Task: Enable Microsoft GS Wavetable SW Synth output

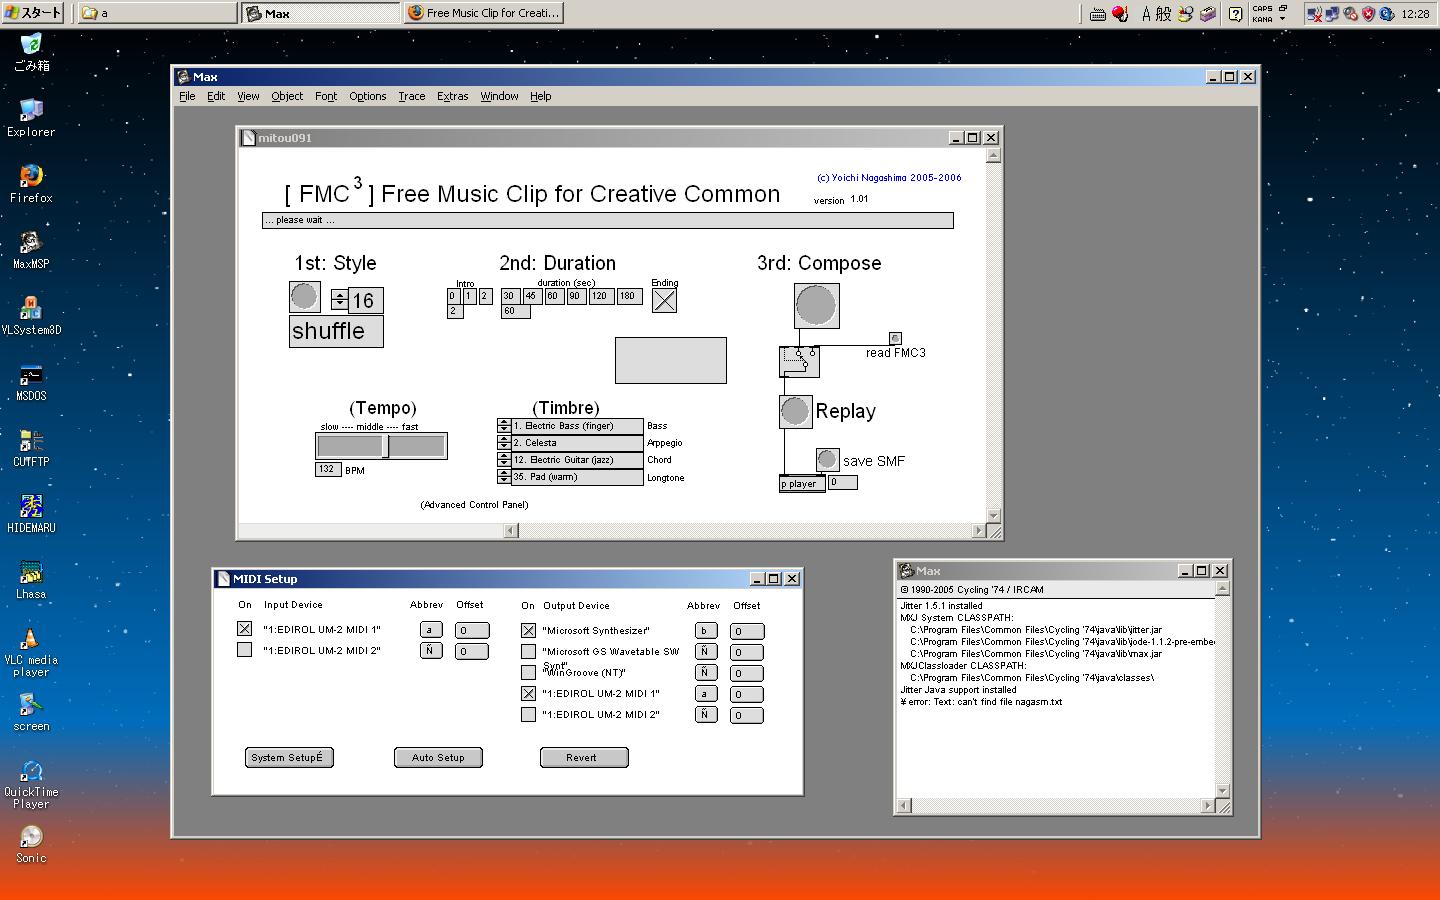Action: pyautogui.click(x=528, y=652)
